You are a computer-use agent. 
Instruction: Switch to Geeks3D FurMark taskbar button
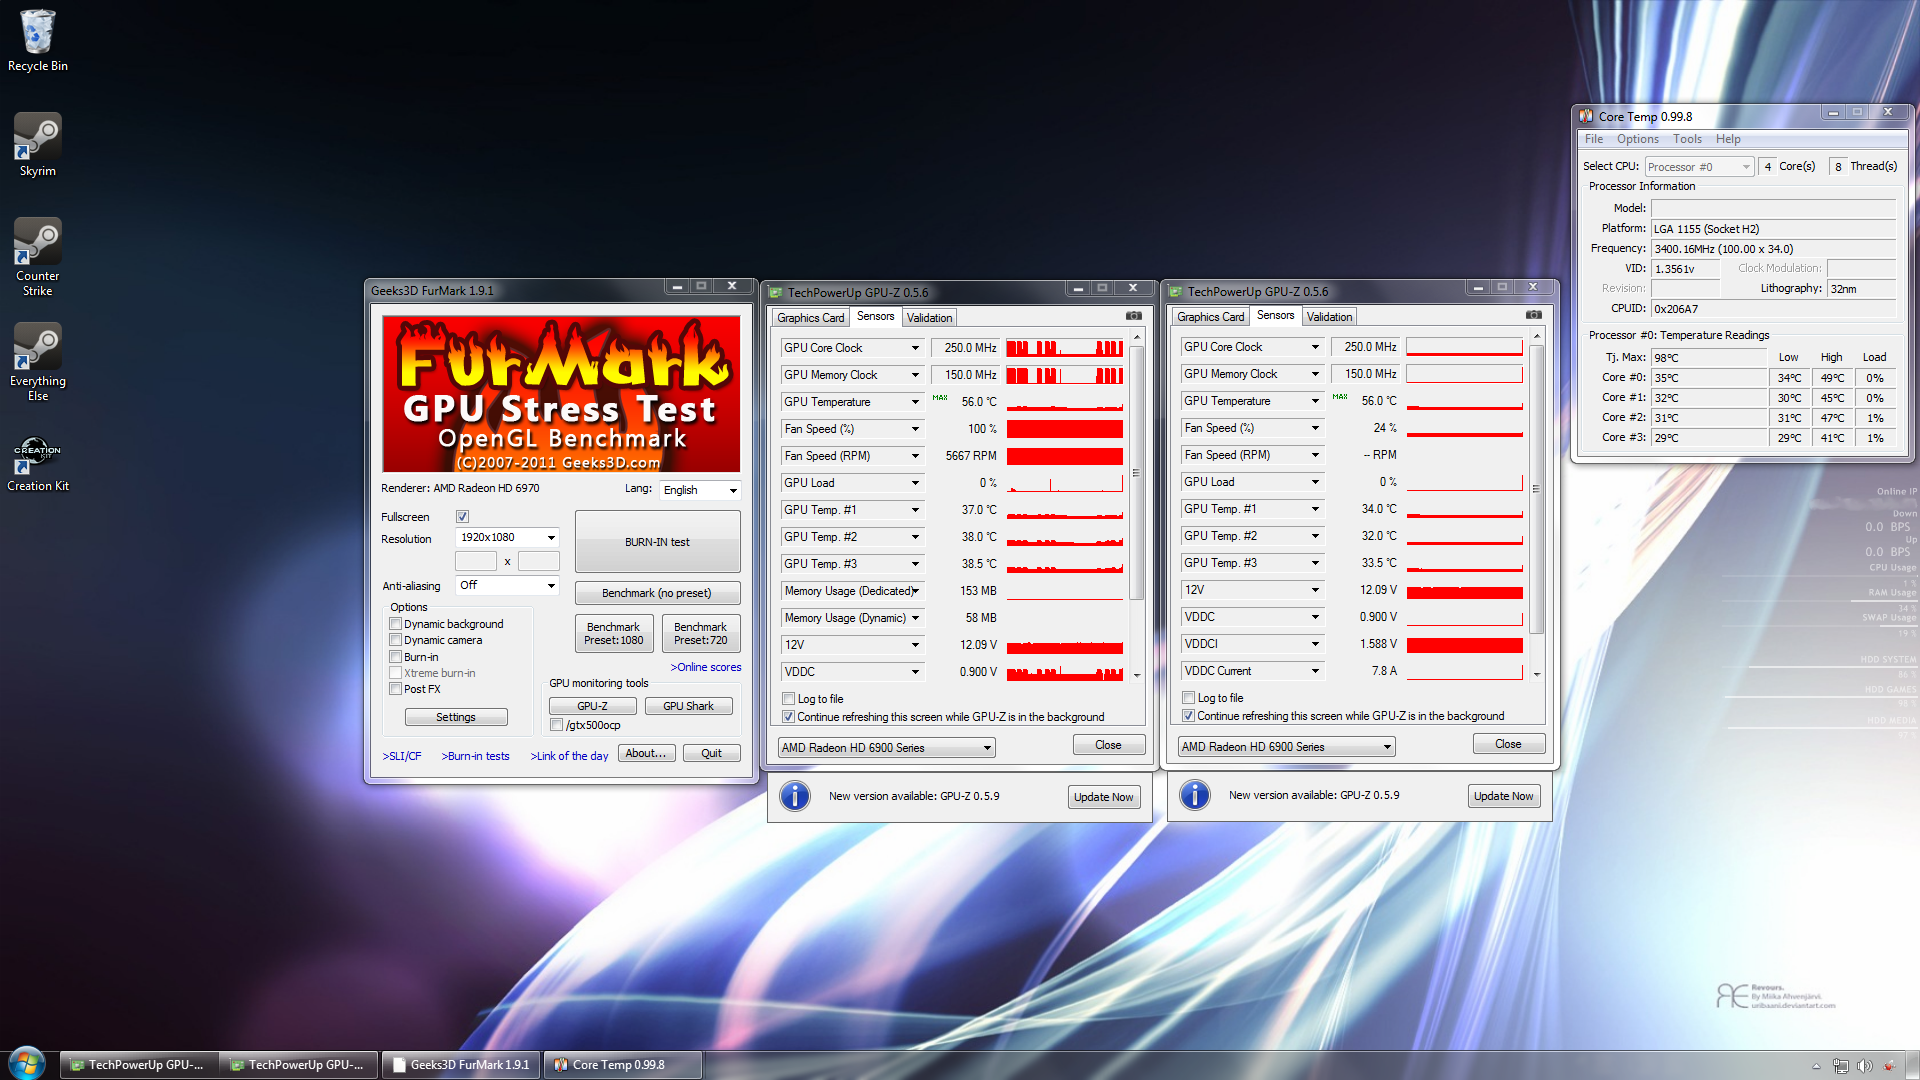(461, 1065)
